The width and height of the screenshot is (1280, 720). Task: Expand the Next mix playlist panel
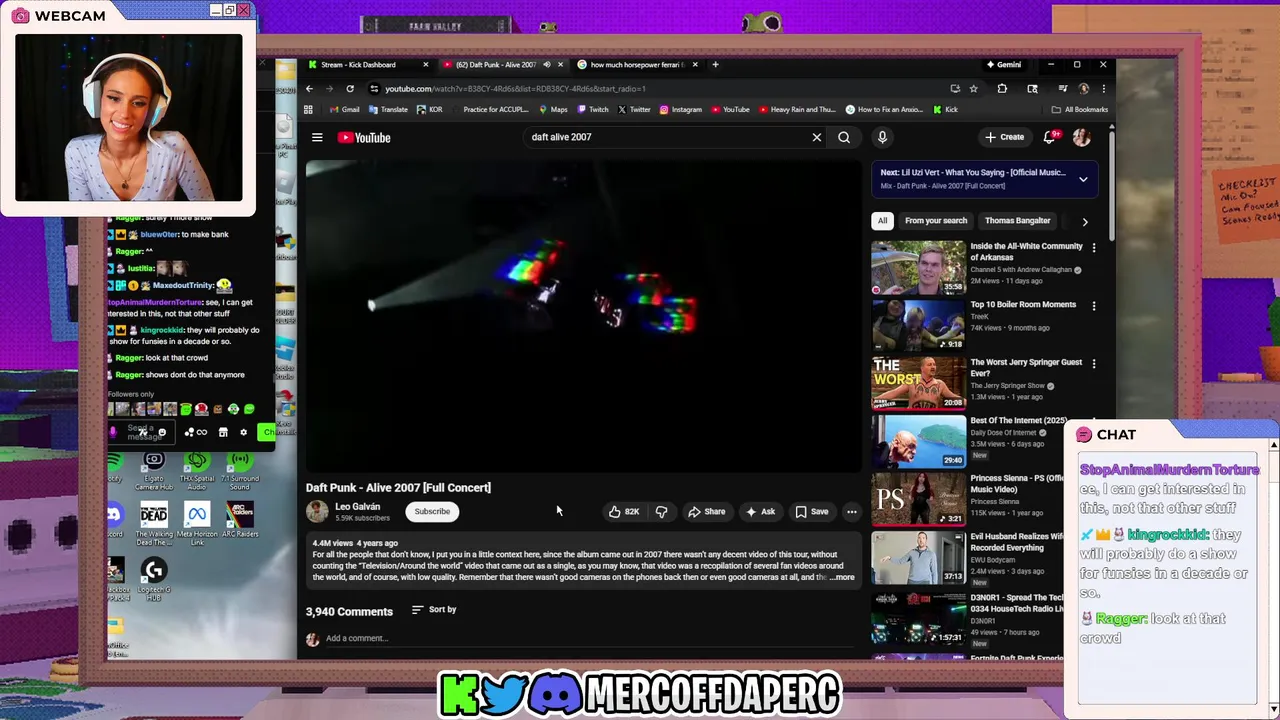pyautogui.click(x=1083, y=179)
